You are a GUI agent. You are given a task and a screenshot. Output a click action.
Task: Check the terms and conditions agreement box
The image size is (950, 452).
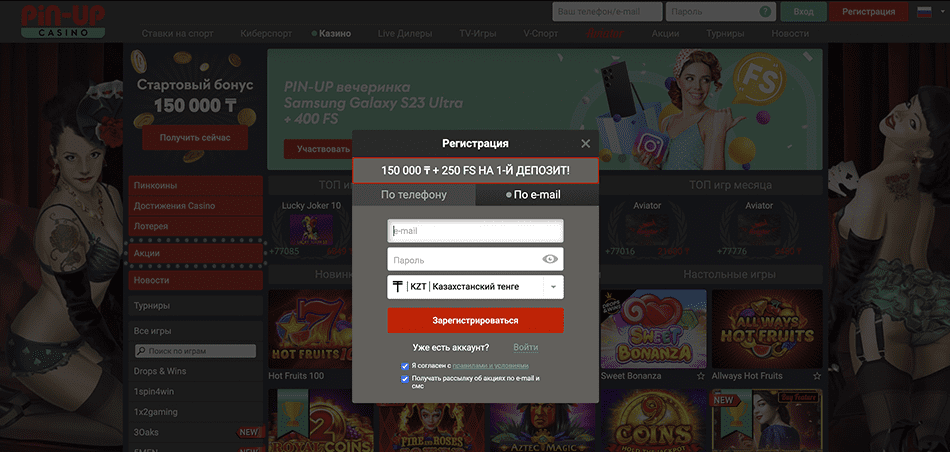(405, 366)
